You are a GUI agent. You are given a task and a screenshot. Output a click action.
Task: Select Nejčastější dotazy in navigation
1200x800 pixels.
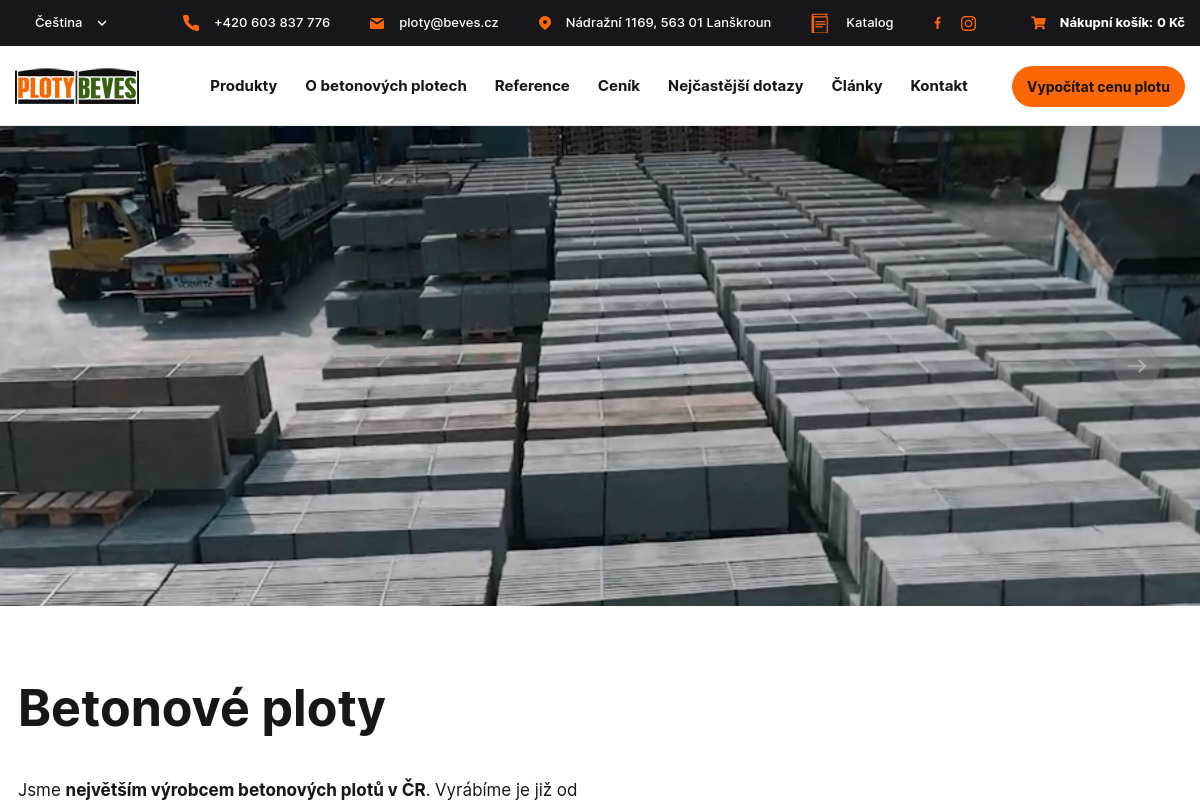[x=735, y=86]
